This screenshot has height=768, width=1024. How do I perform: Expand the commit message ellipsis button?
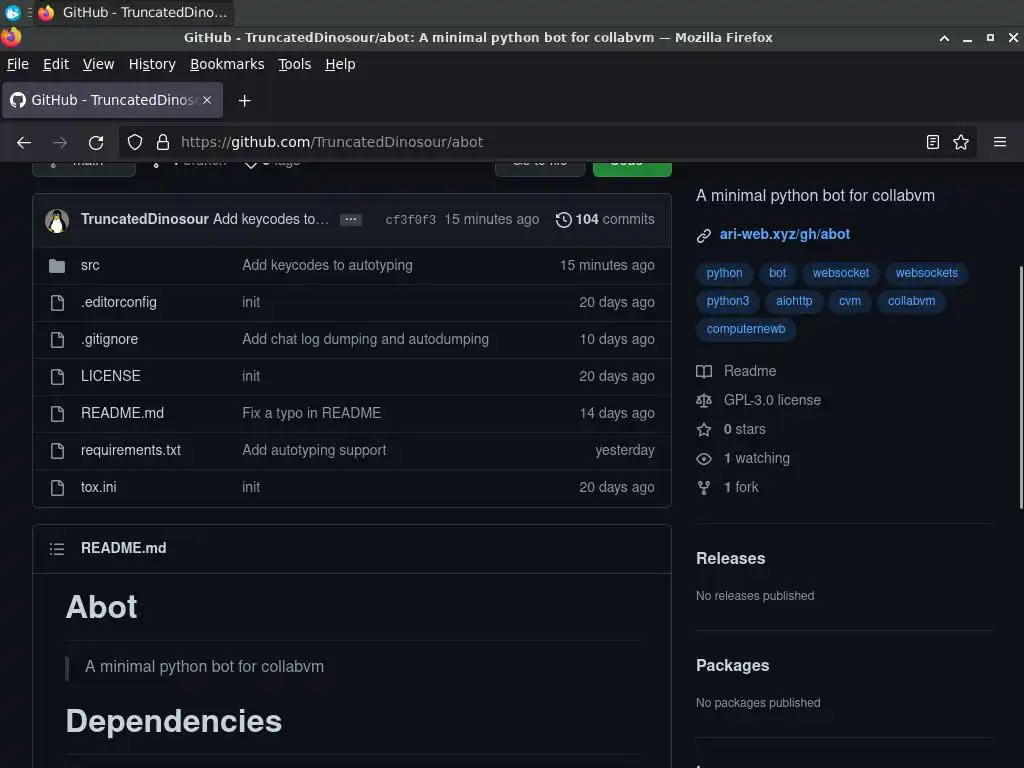(x=351, y=219)
